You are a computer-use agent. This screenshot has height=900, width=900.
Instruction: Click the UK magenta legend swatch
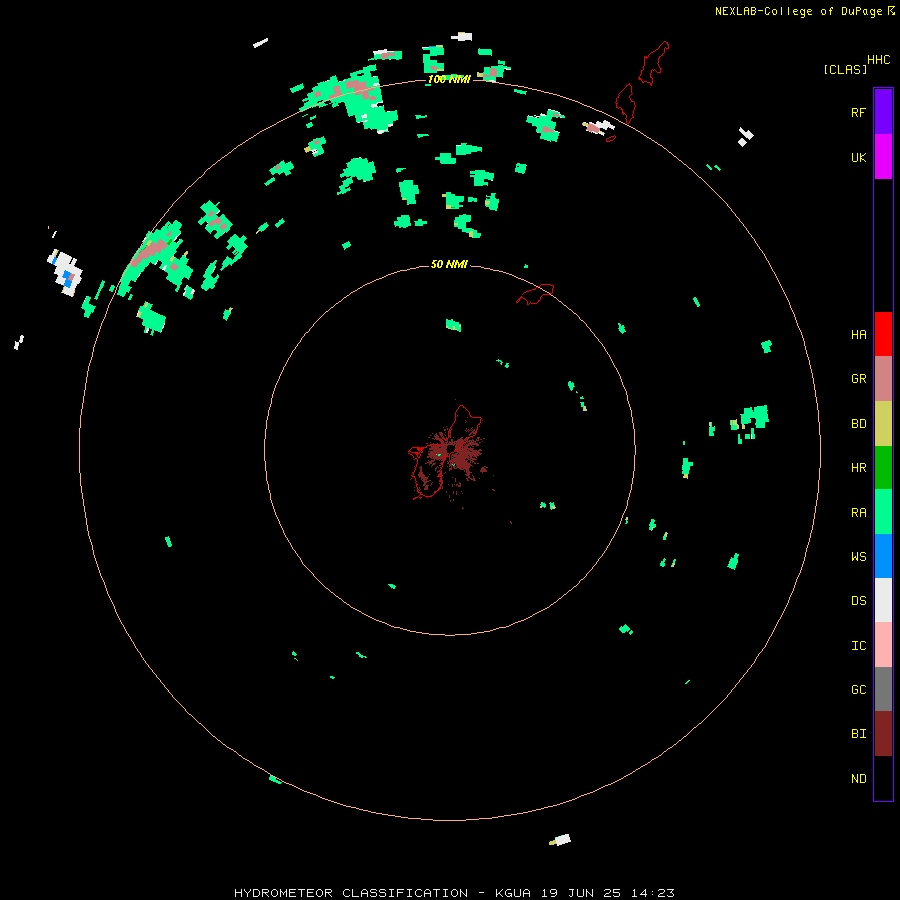coord(883,157)
